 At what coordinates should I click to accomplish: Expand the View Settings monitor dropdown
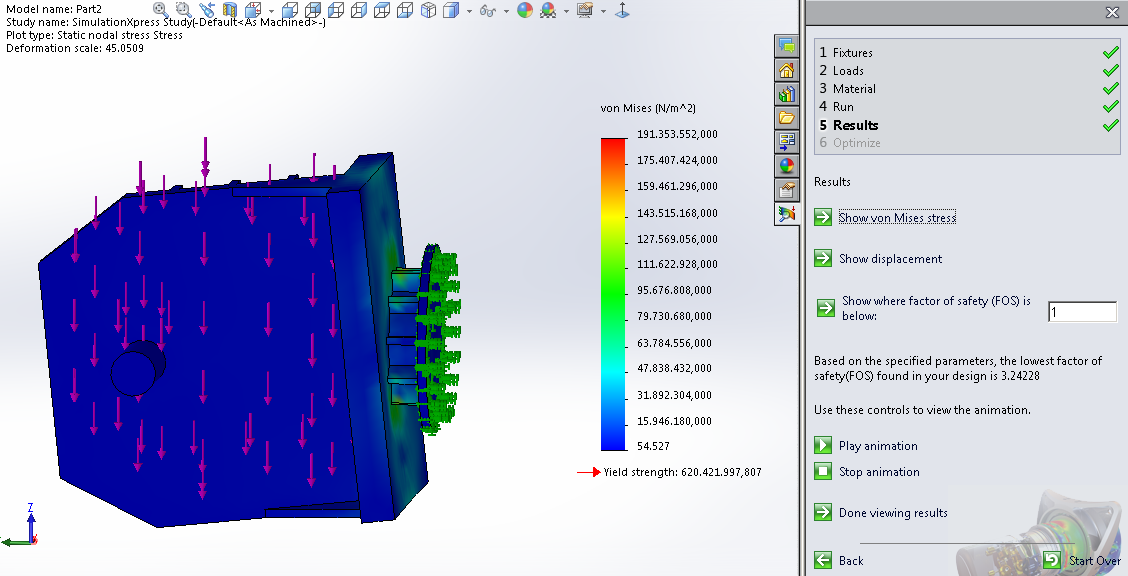coord(603,11)
